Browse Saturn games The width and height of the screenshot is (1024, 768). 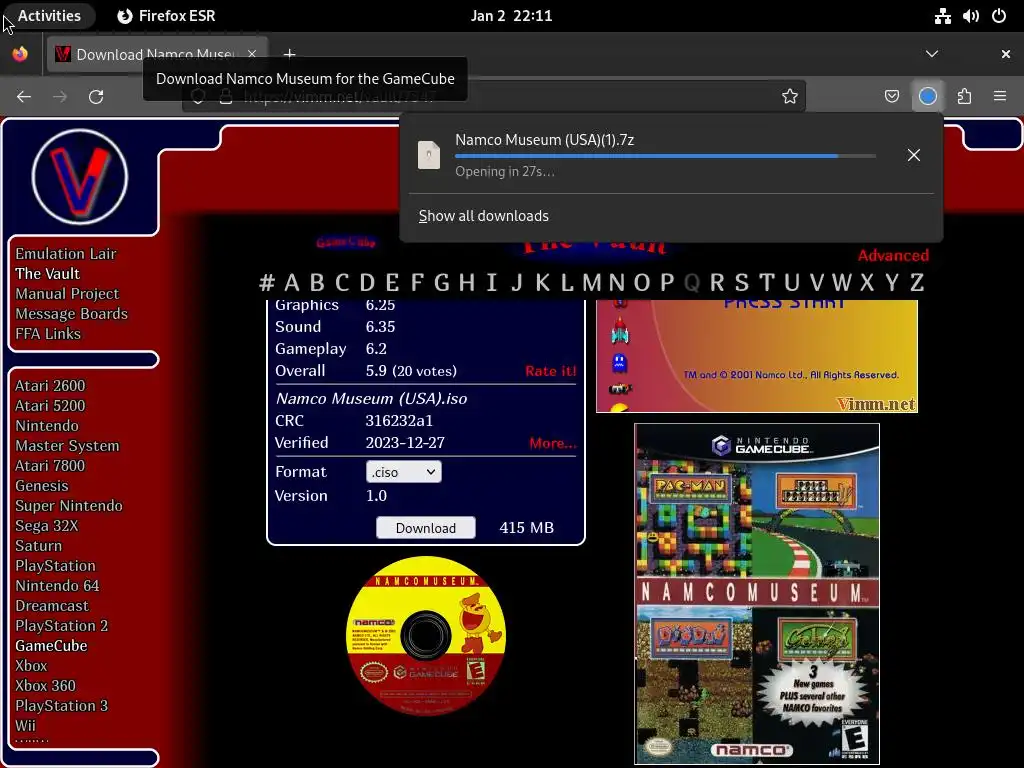pos(39,546)
